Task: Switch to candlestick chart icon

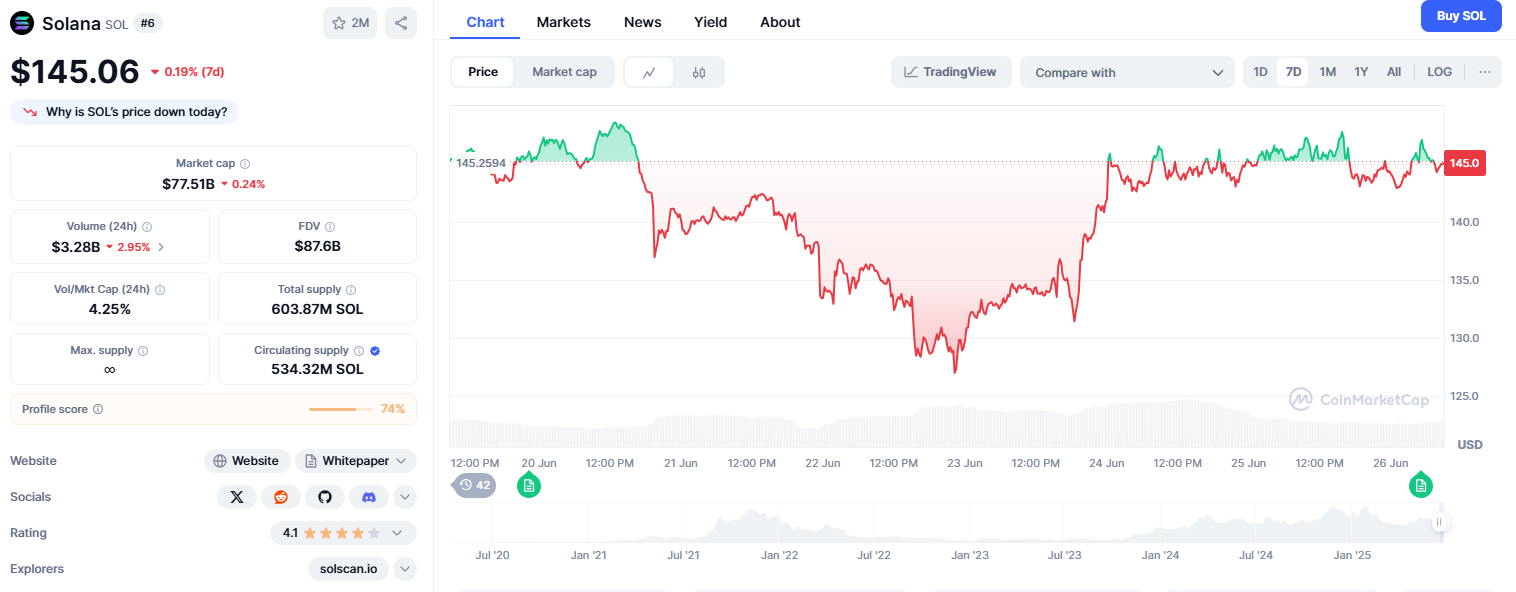Action: pos(699,72)
